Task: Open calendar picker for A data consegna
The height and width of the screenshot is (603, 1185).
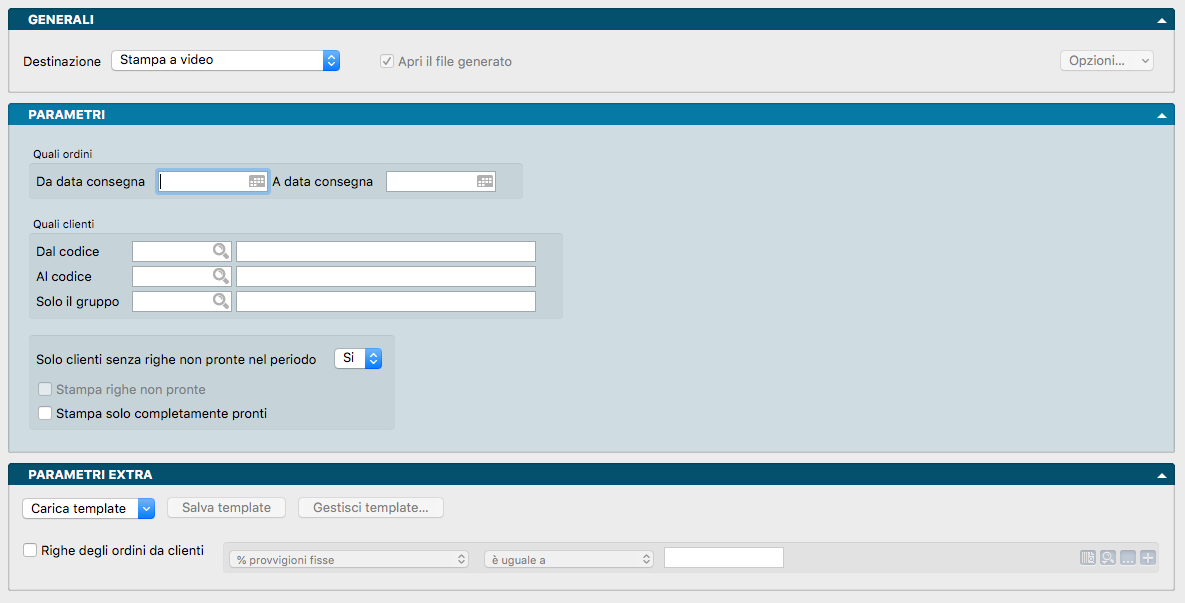Action: tap(485, 182)
